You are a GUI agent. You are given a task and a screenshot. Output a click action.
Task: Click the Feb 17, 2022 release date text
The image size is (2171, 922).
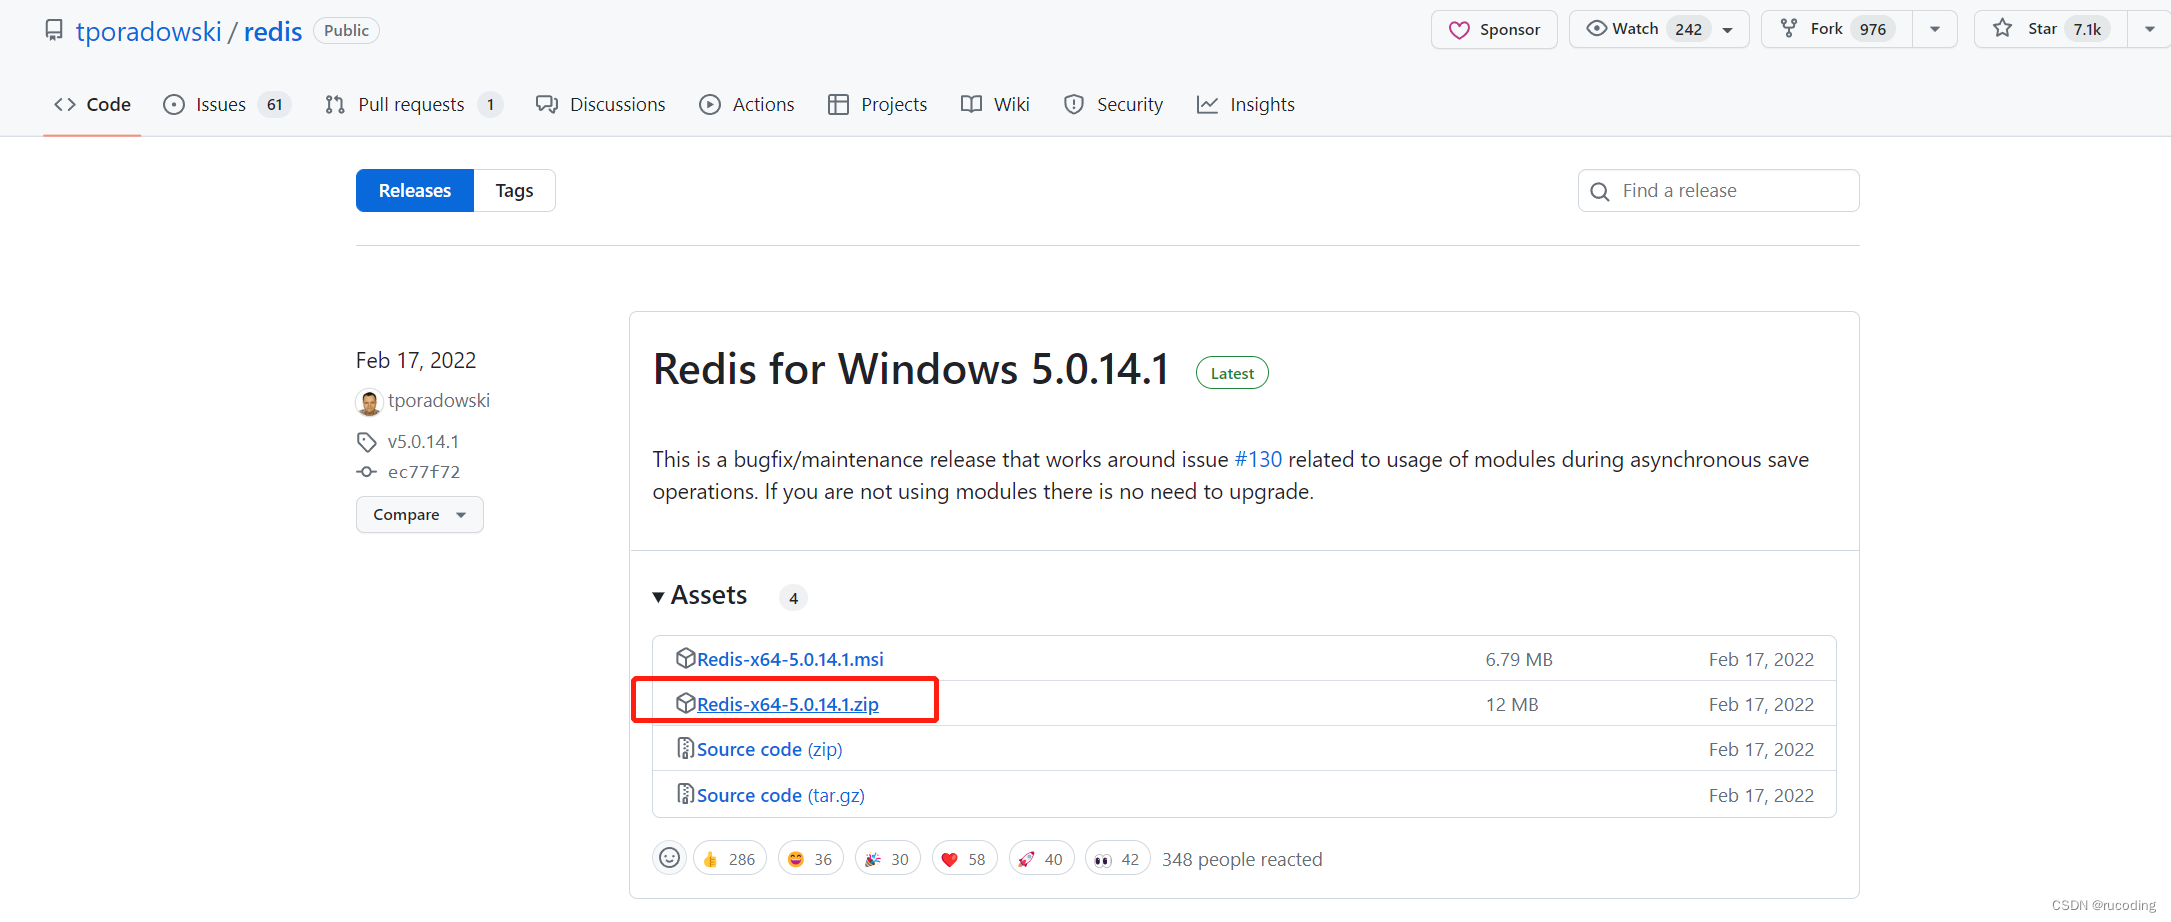[x=416, y=360]
